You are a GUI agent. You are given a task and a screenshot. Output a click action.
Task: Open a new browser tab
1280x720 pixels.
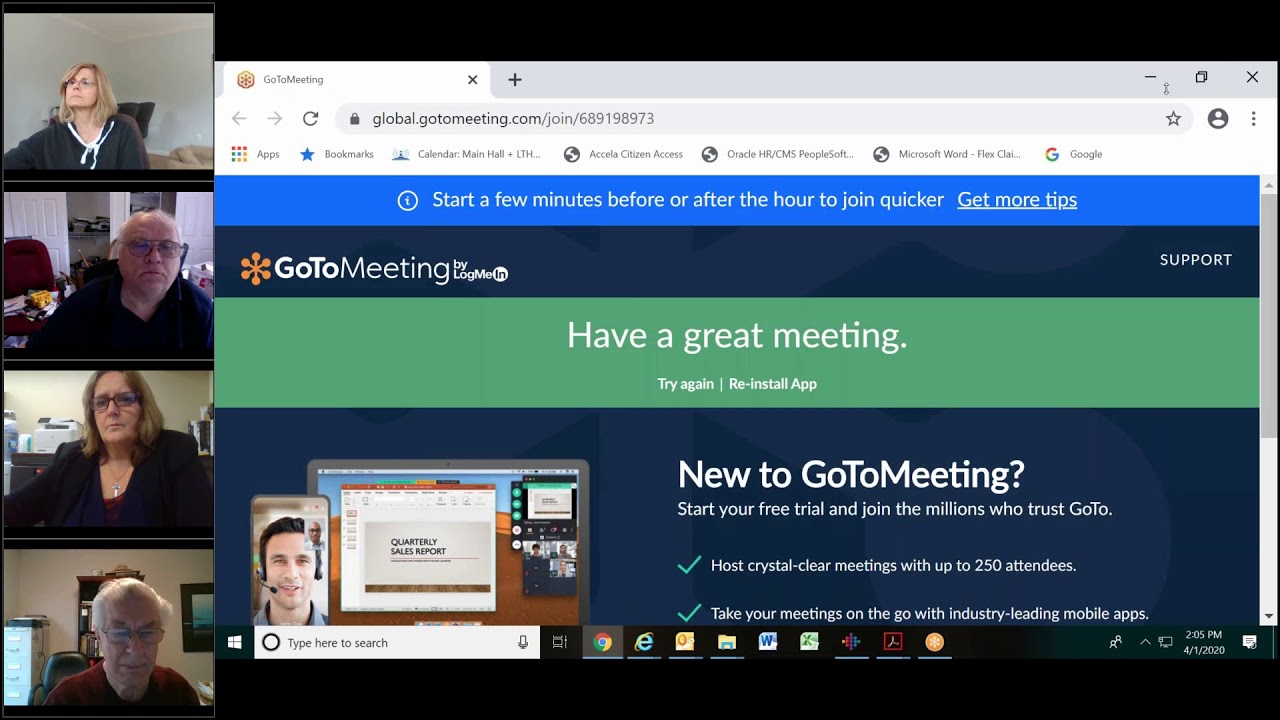pos(514,80)
